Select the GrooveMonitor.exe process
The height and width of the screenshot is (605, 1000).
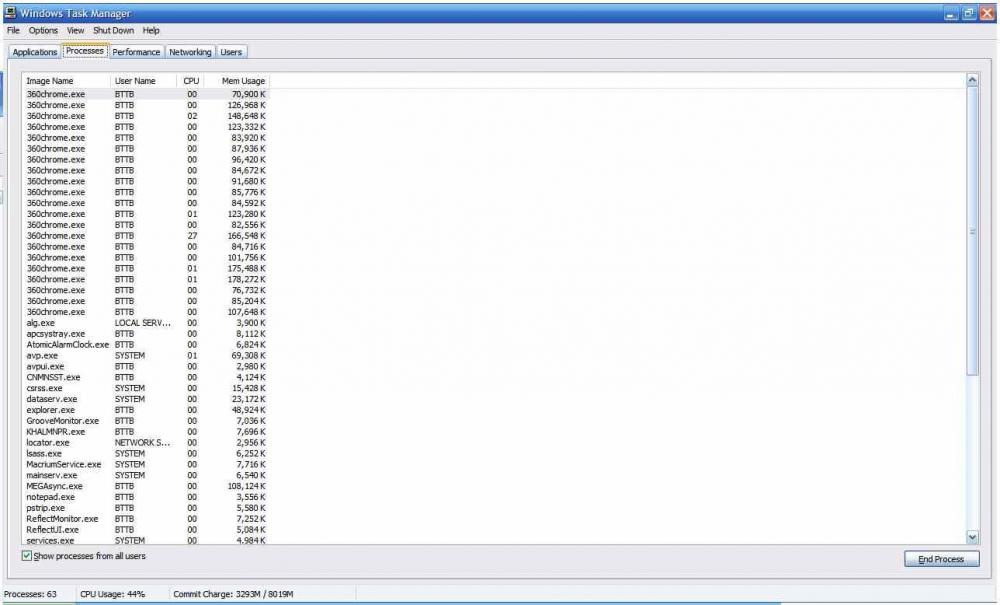pos(146,421)
